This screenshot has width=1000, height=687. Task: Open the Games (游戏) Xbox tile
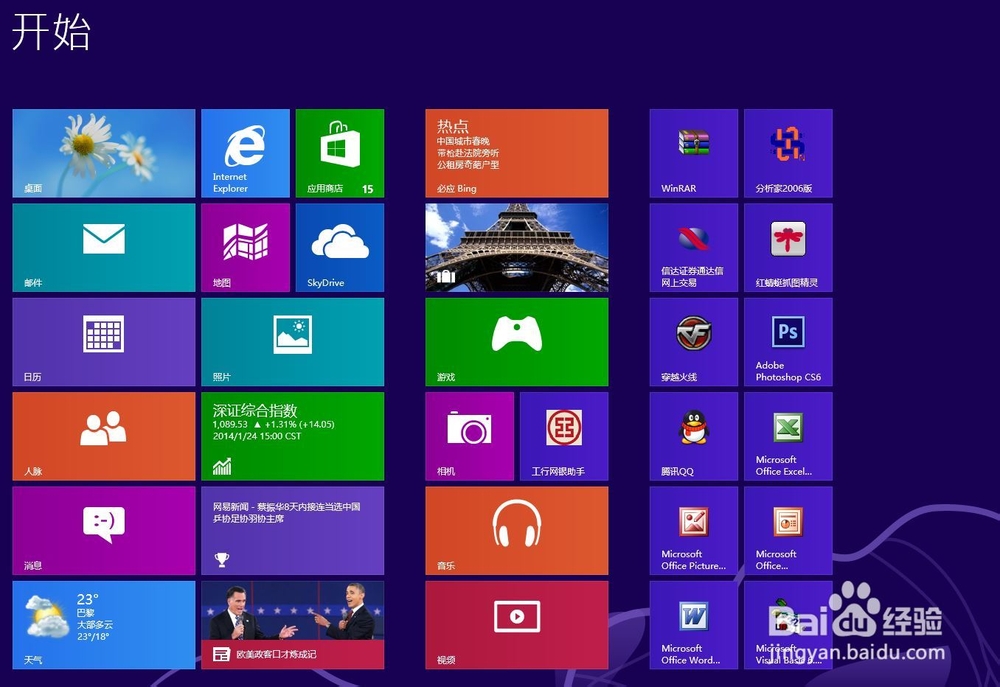517,342
